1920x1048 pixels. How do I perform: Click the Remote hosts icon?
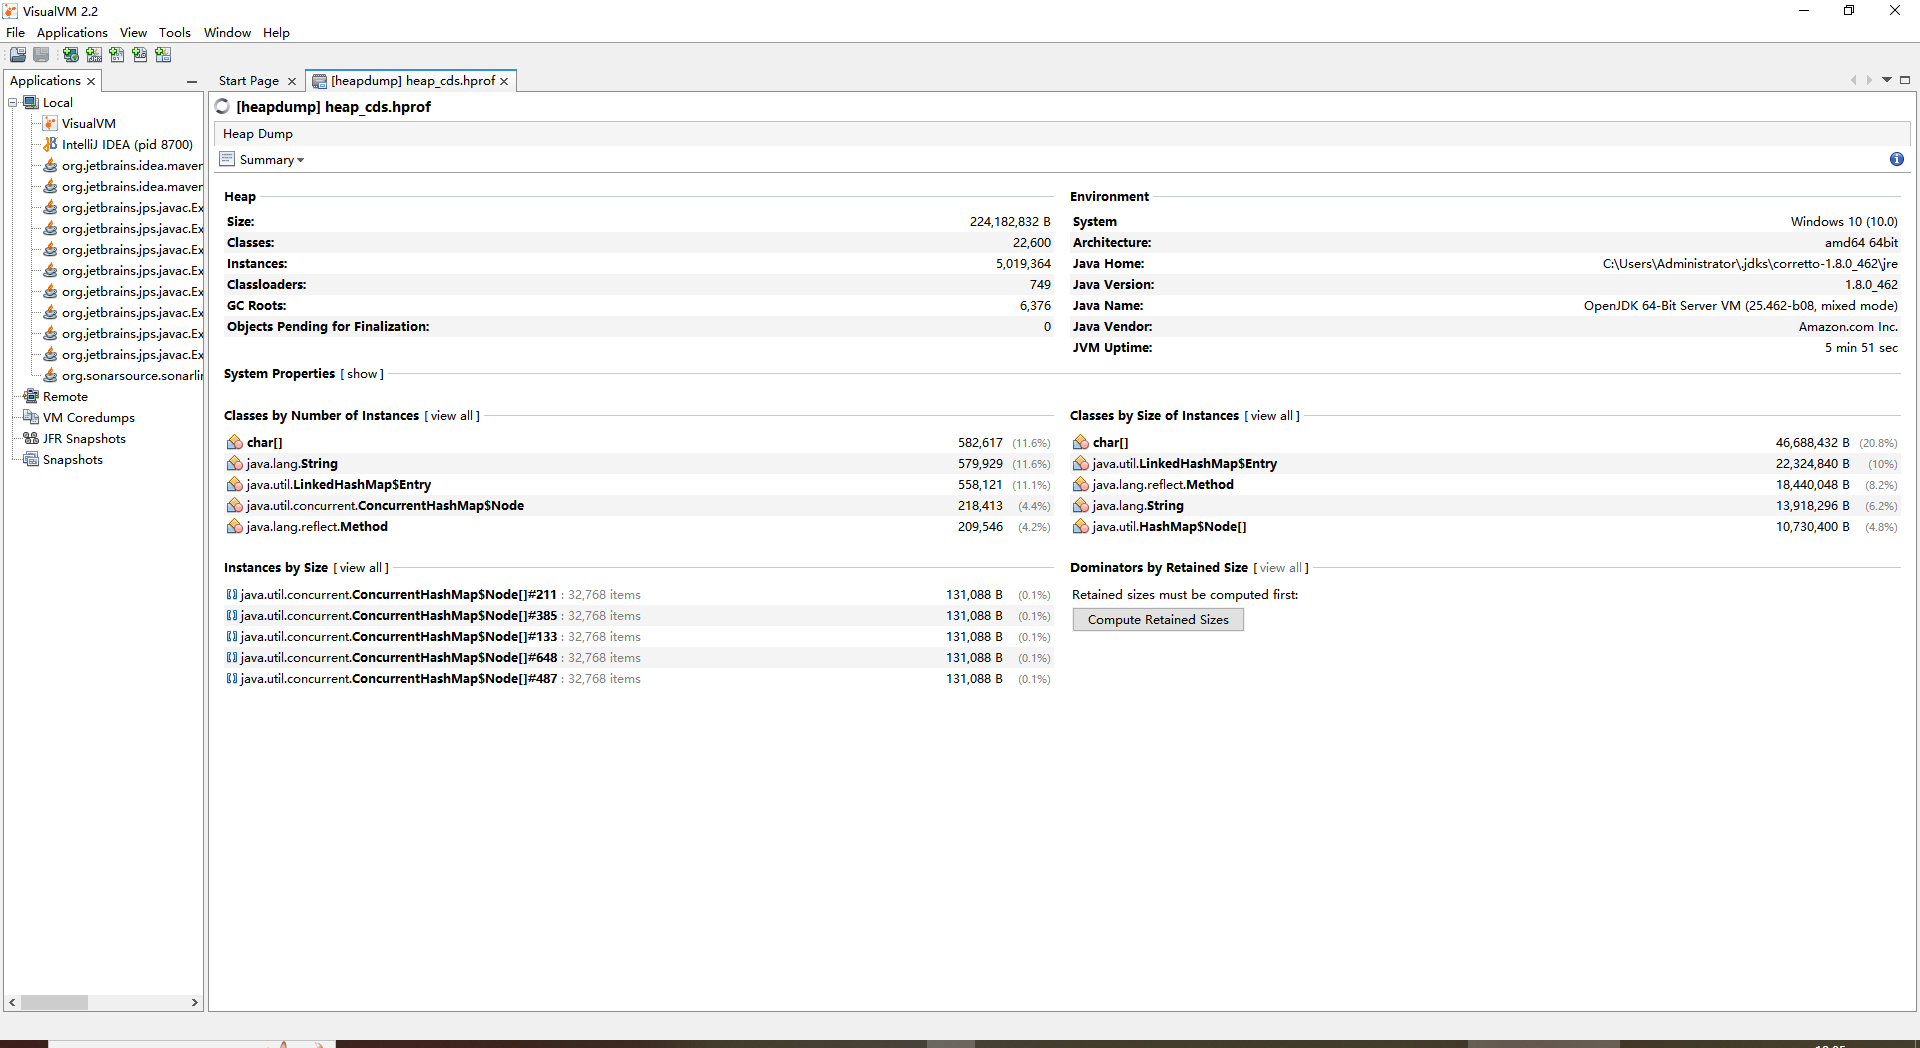(31, 396)
